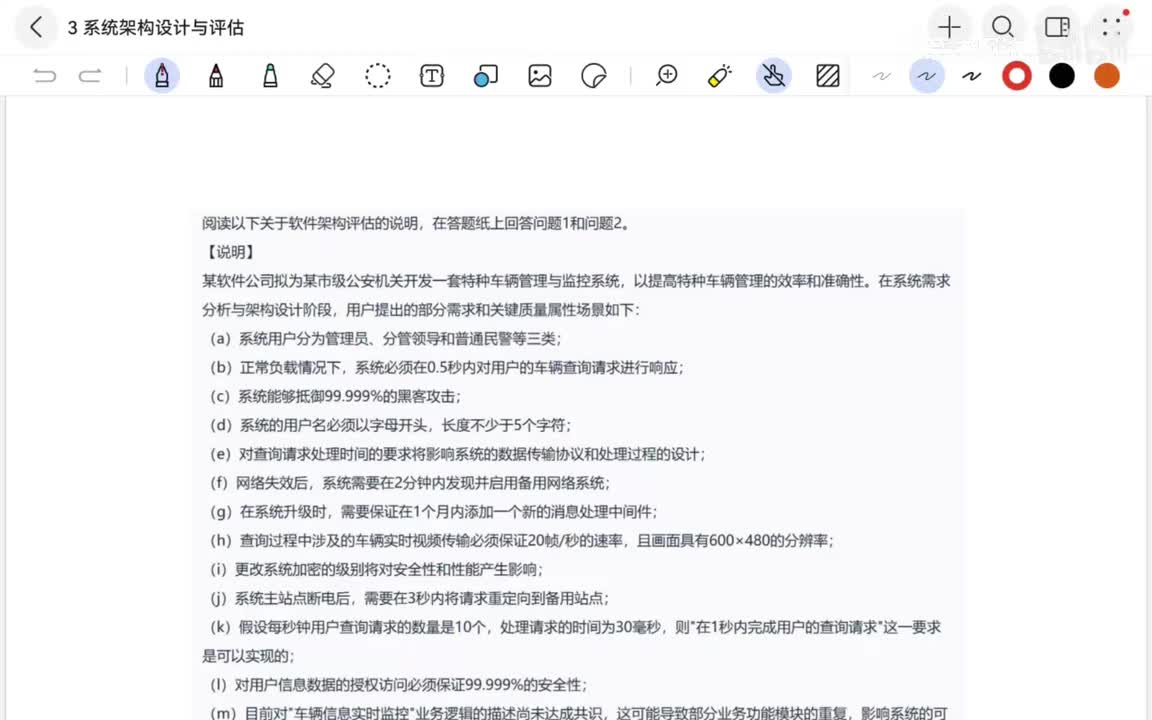Select the eraser tool
The height and width of the screenshot is (720, 1152).
[323, 76]
